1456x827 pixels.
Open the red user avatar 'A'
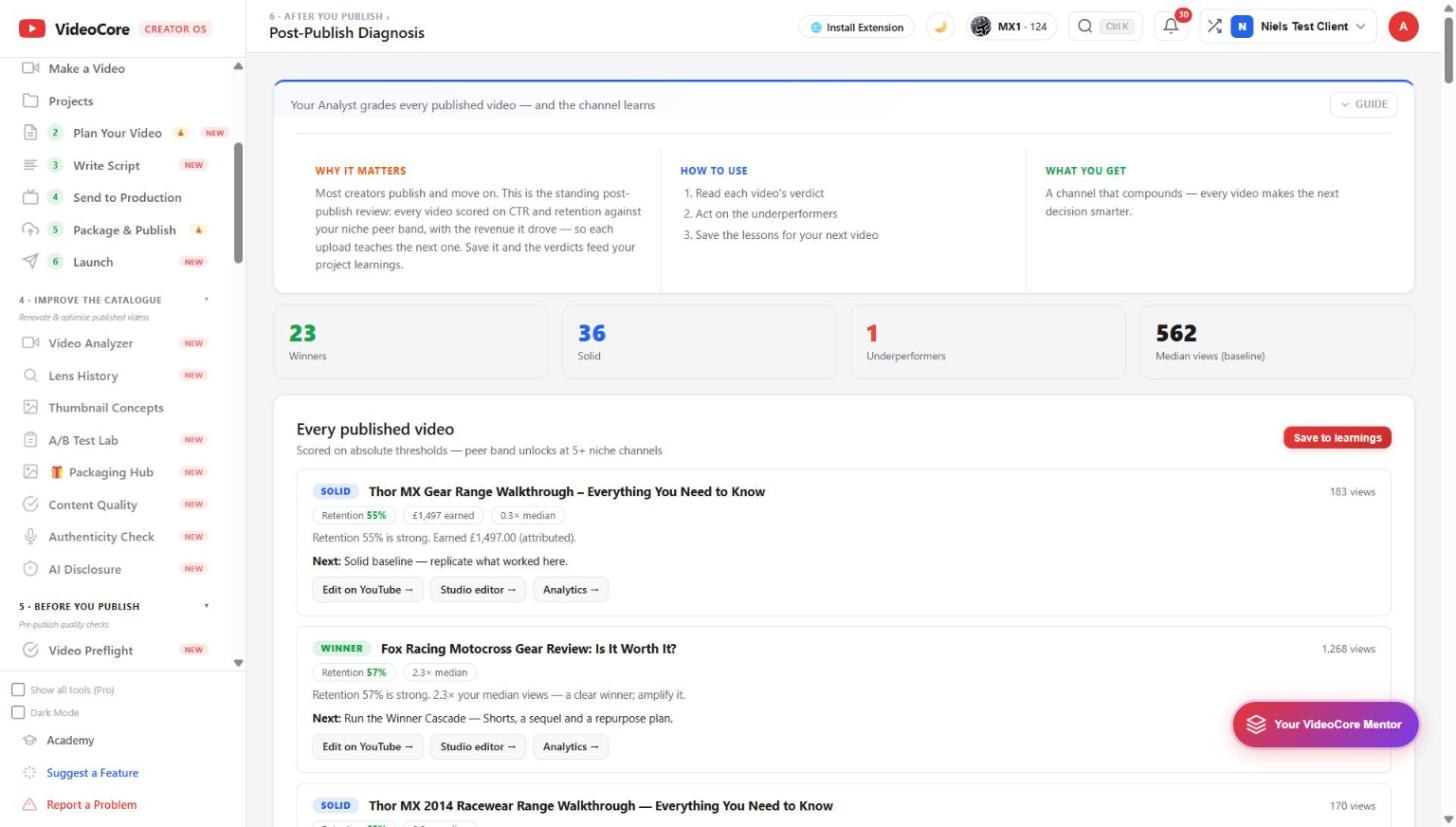coord(1403,27)
